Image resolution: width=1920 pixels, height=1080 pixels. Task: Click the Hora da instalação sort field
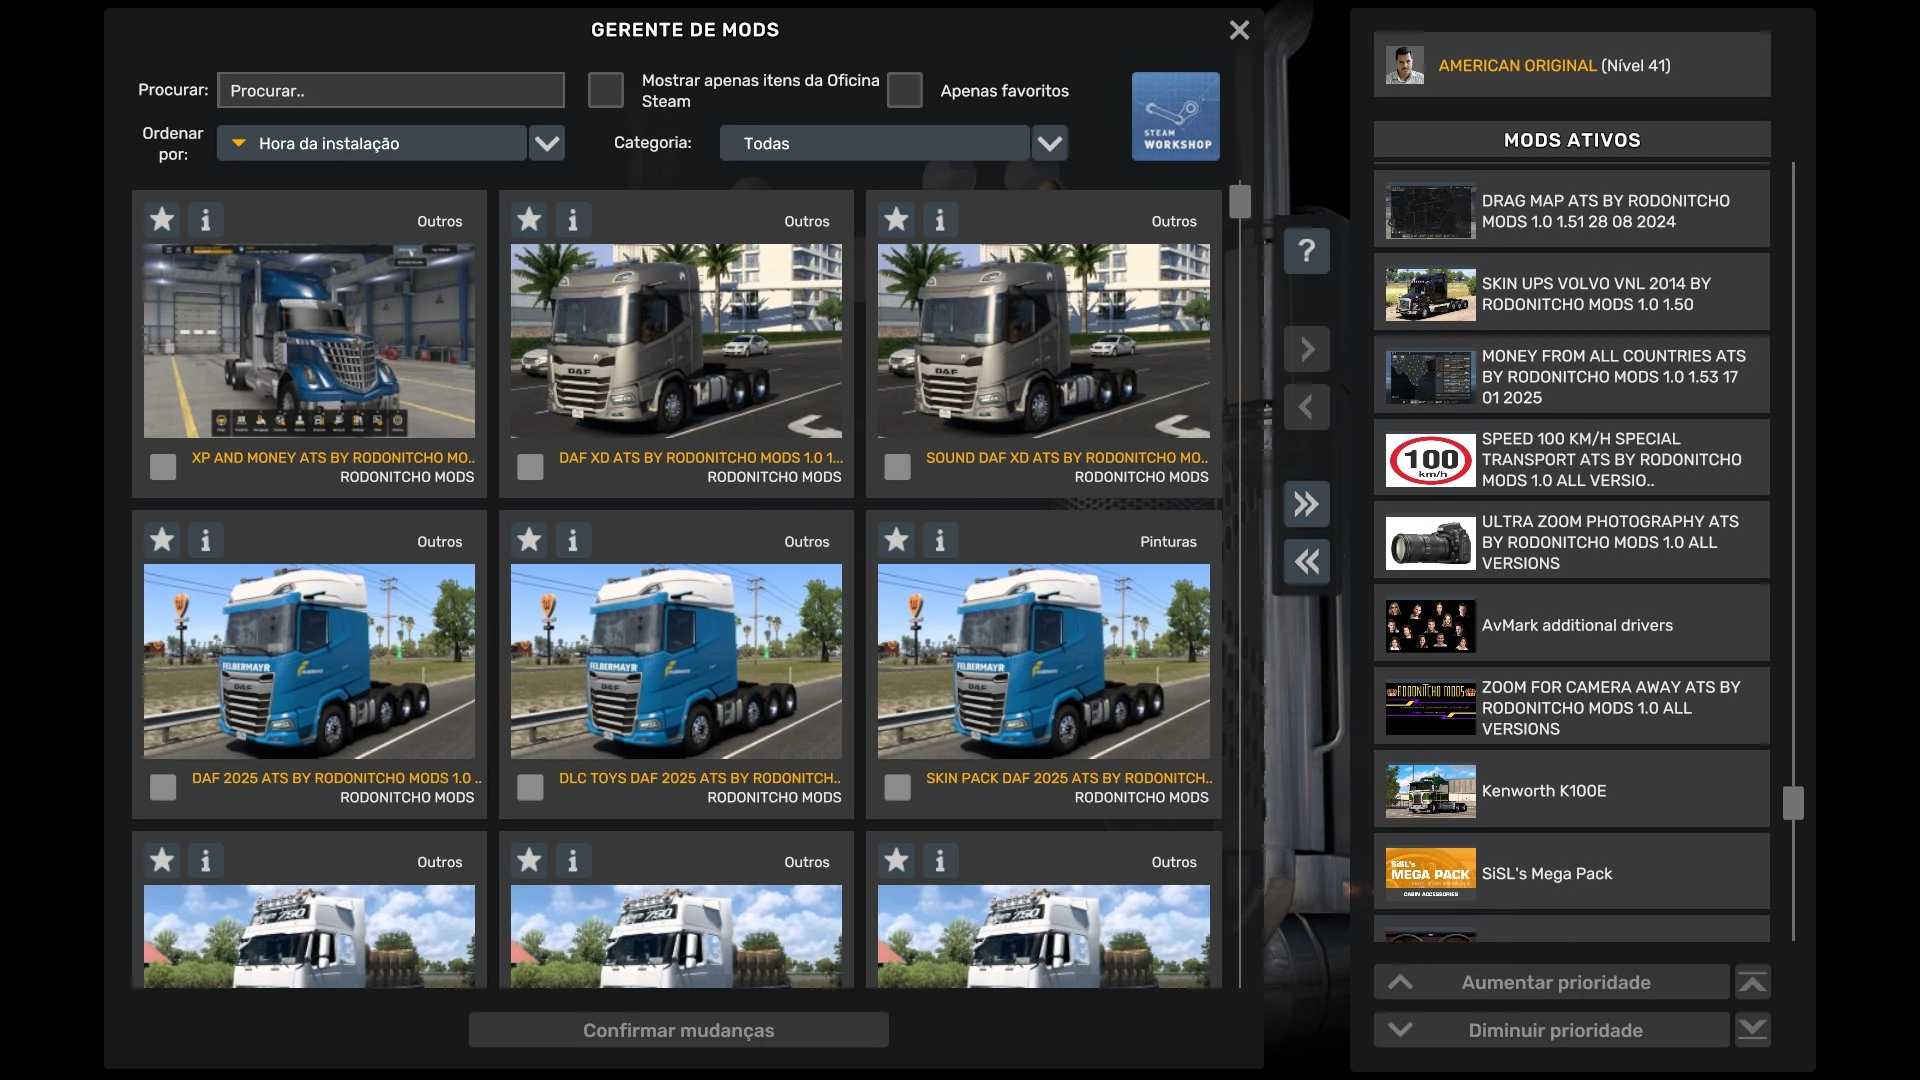pyautogui.click(x=372, y=143)
